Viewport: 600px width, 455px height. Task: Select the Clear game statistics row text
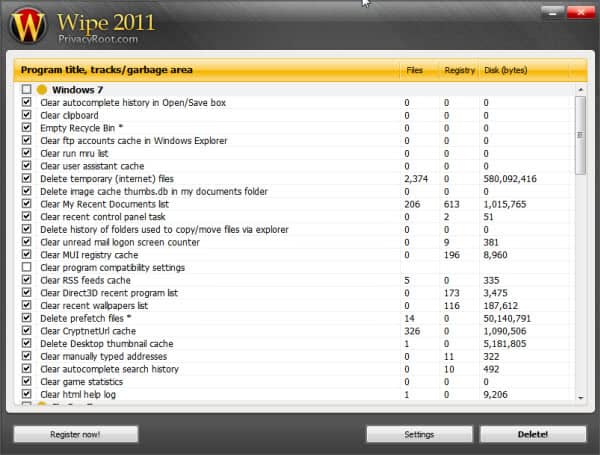[x=82, y=382]
